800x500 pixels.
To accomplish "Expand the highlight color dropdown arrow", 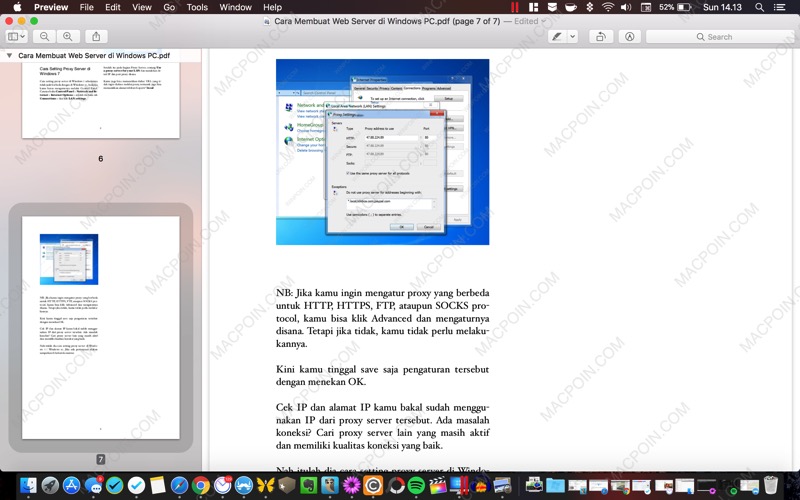I will pyautogui.click(x=572, y=37).
